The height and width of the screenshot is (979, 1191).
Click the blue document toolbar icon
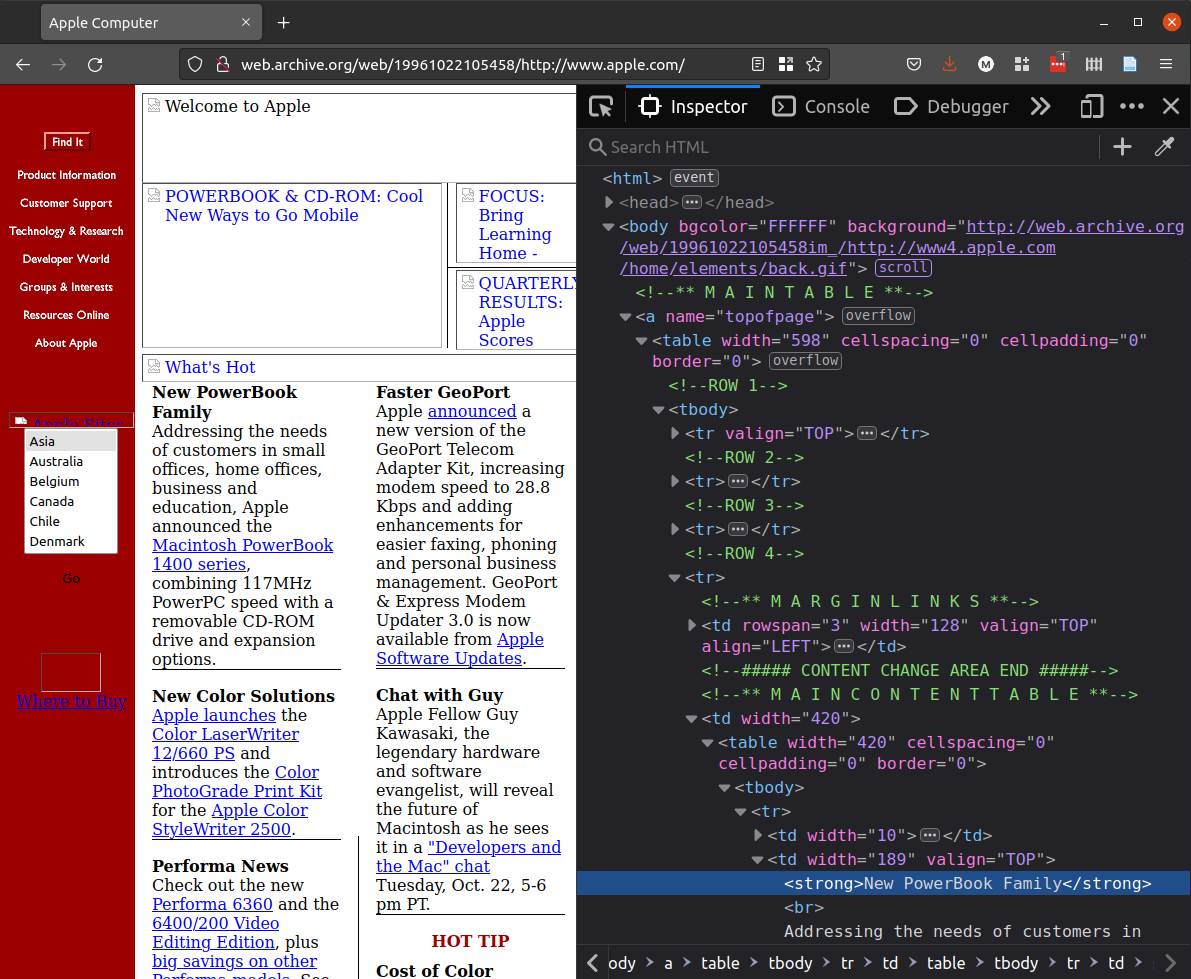pos(1129,65)
